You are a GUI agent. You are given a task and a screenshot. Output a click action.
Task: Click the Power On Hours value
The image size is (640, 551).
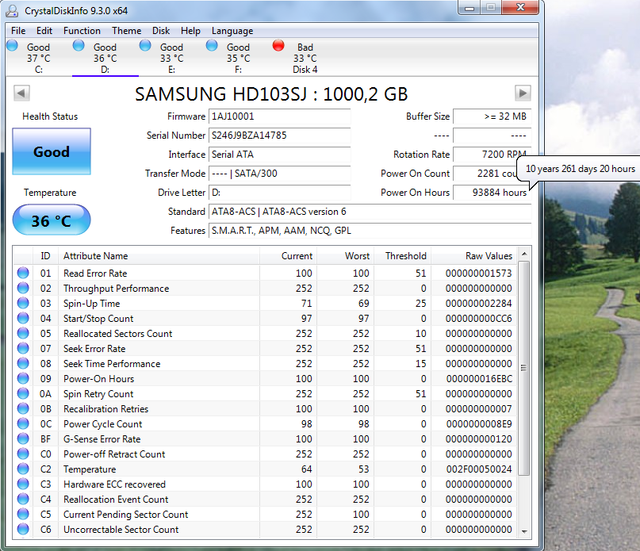pyautogui.click(x=492, y=193)
